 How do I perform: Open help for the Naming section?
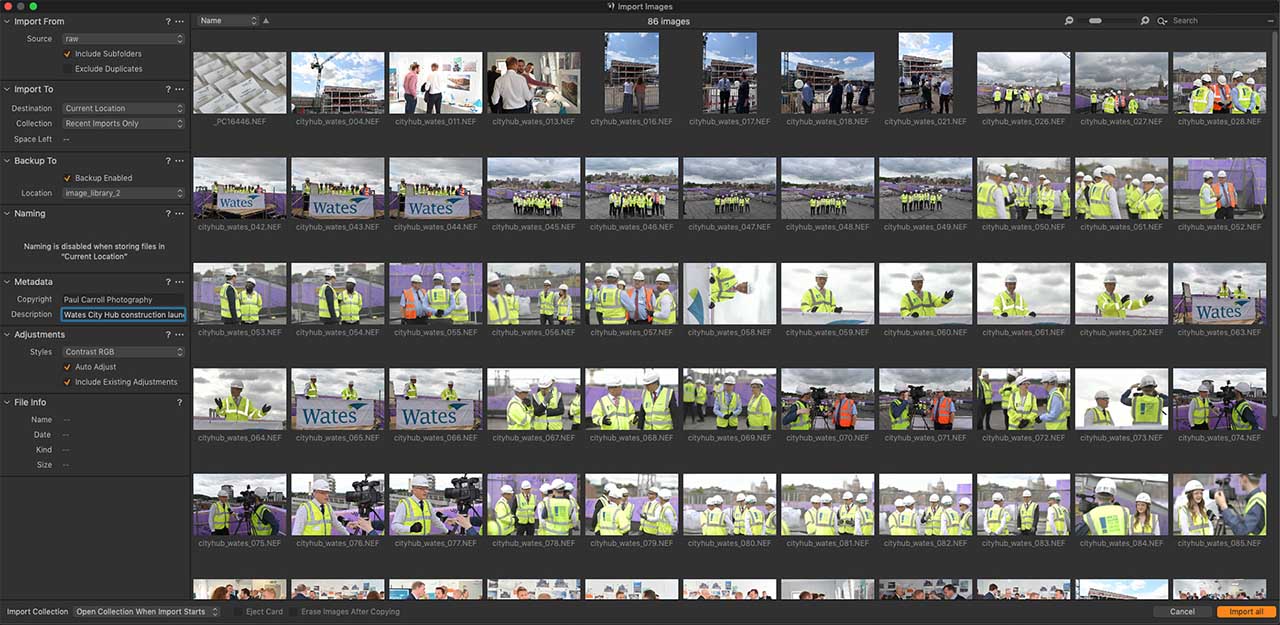coord(168,213)
